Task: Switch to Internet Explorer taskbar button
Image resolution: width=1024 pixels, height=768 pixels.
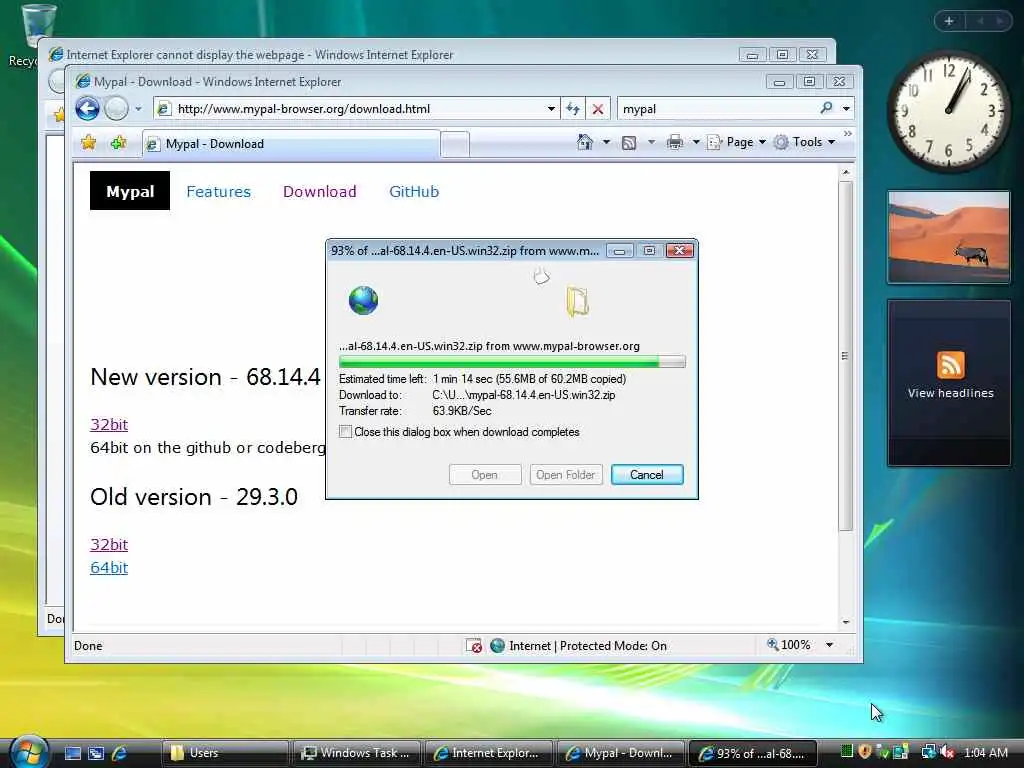Action: click(489, 753)
